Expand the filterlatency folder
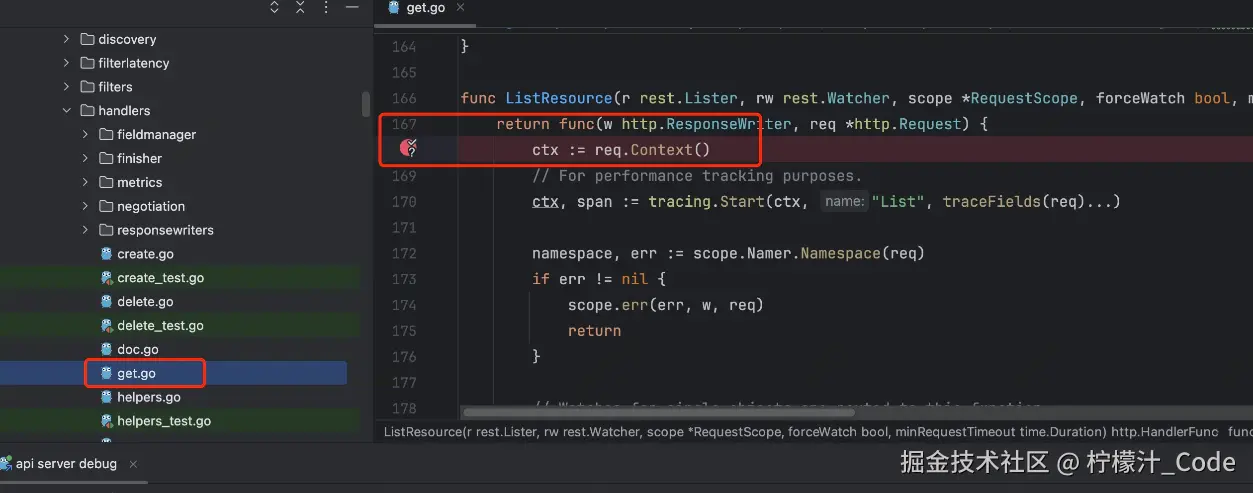This screenshot has width=1253, height=493. pyautogui.click(x=66, y=63)
